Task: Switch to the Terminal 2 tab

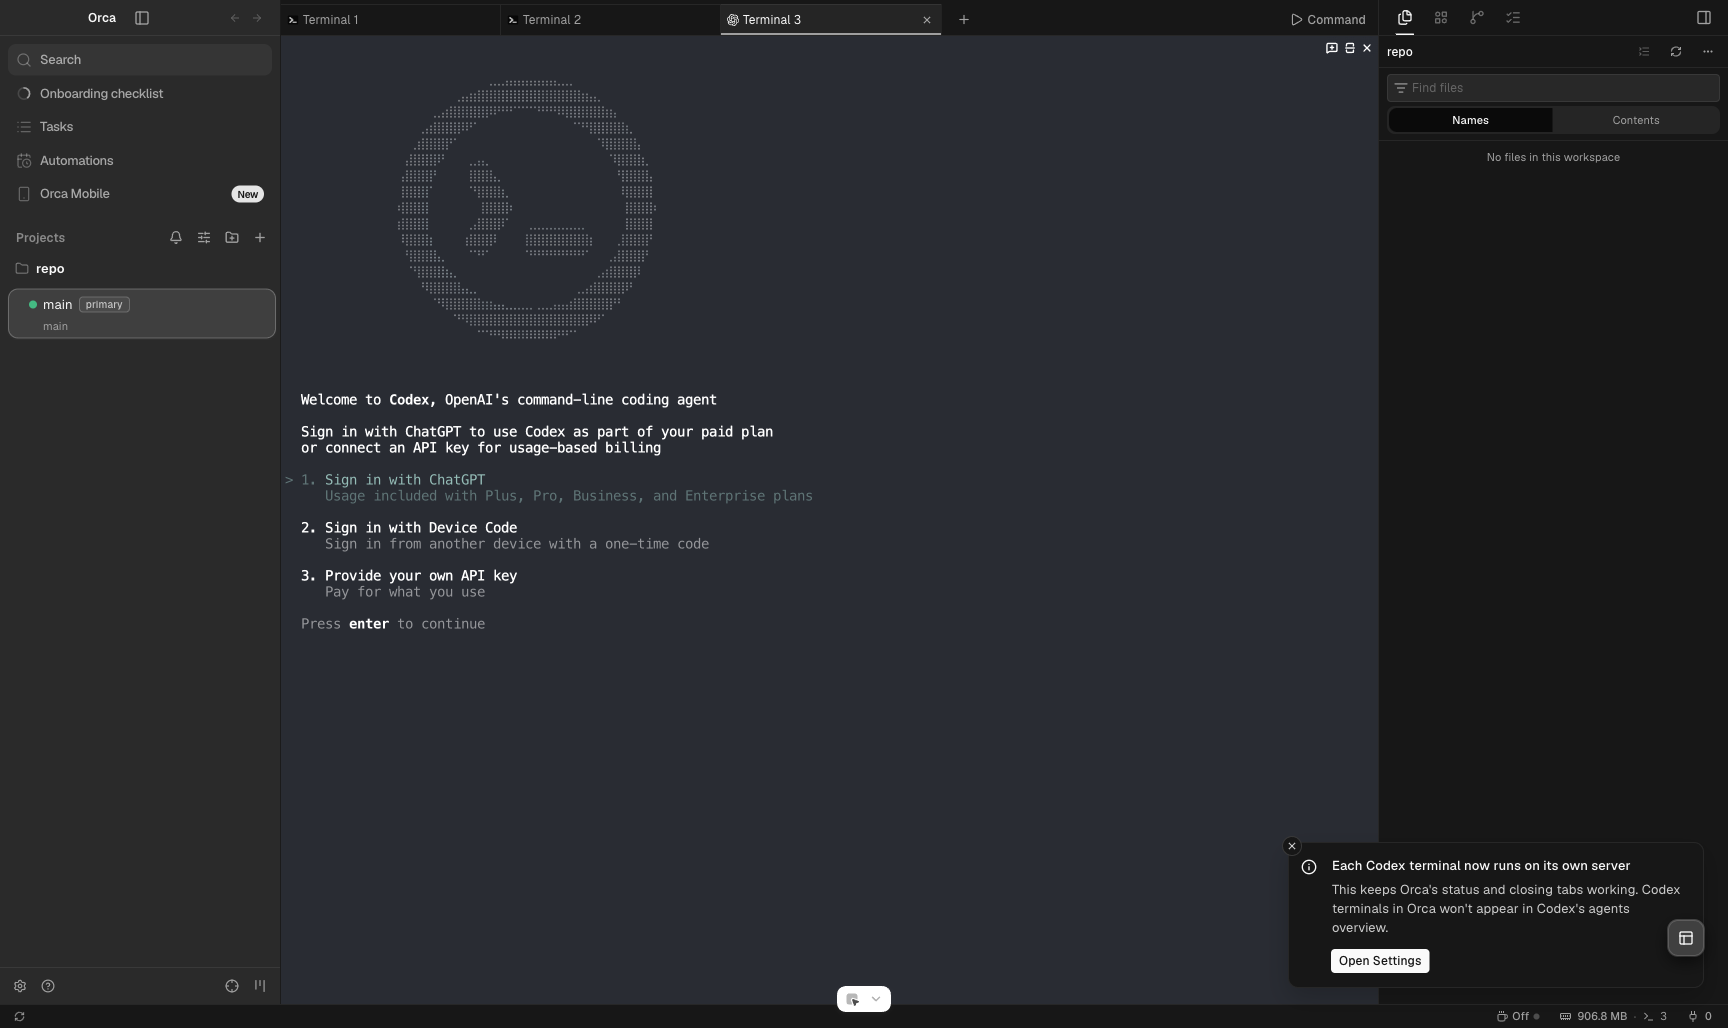Action: (610, 19)
